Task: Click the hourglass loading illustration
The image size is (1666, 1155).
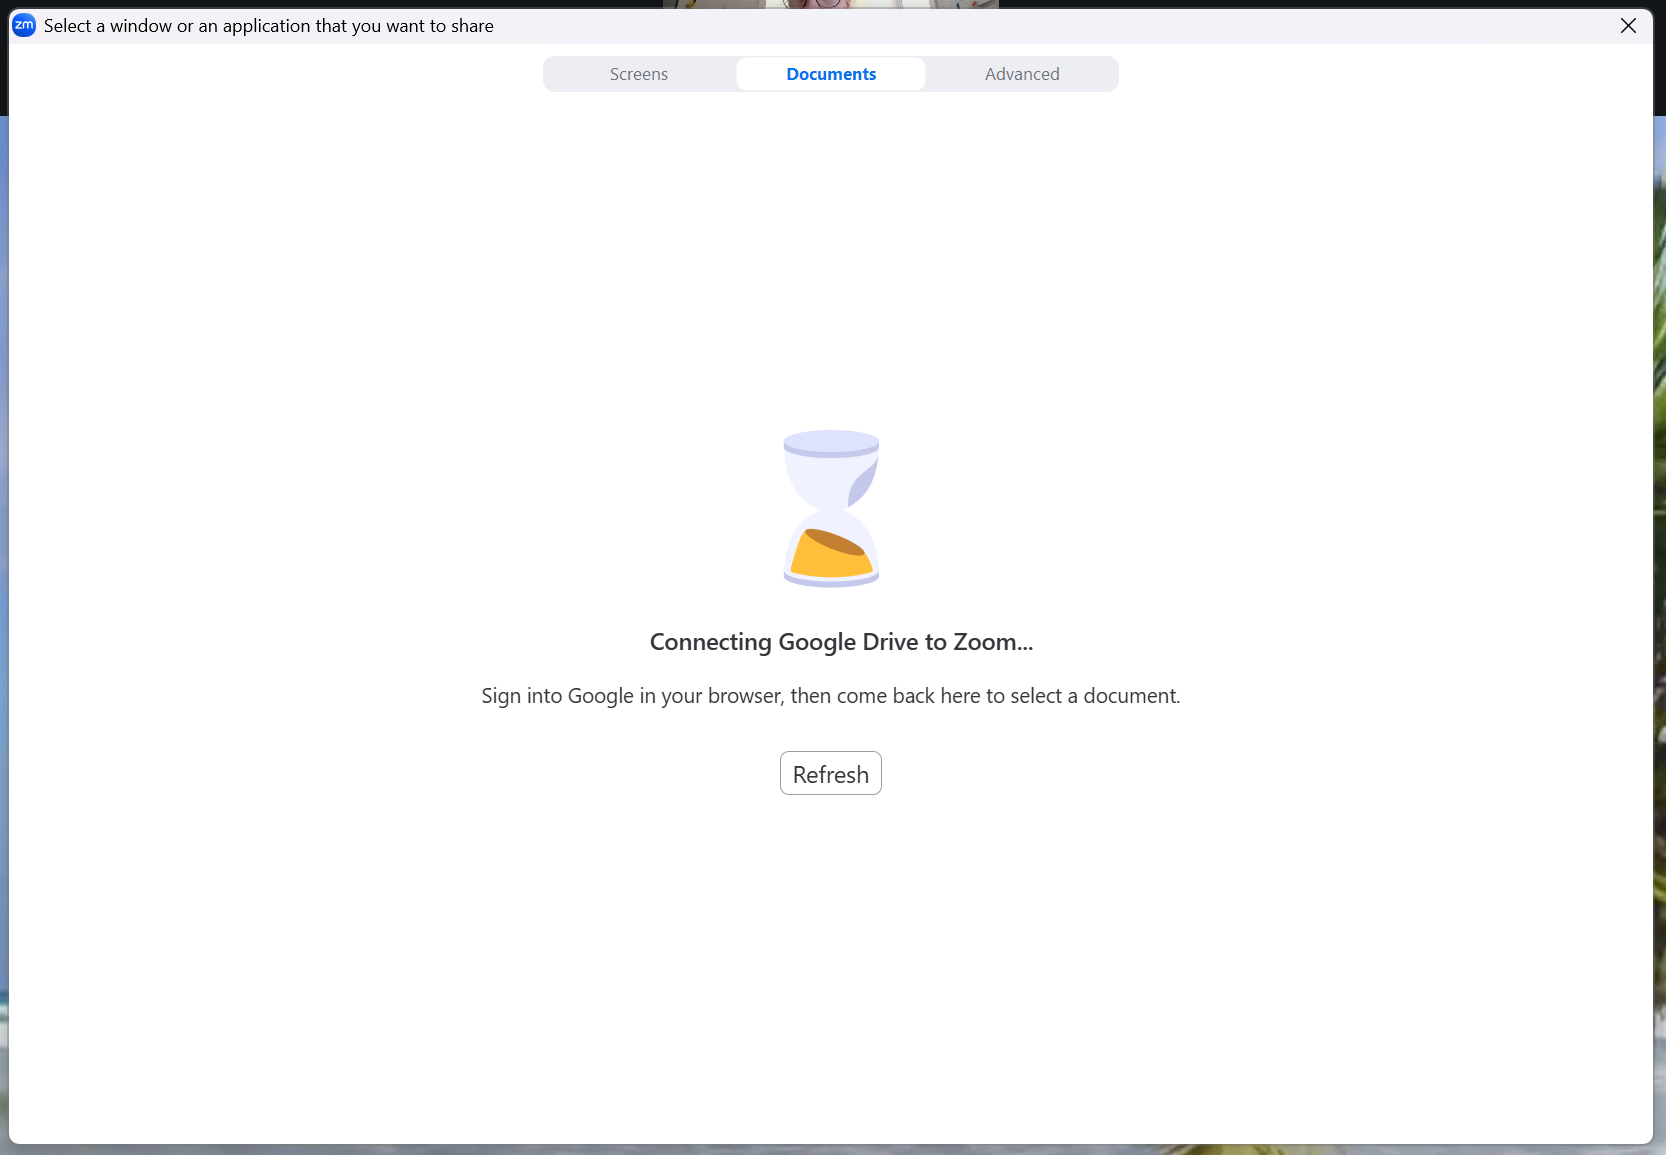Action: [831, 508]
